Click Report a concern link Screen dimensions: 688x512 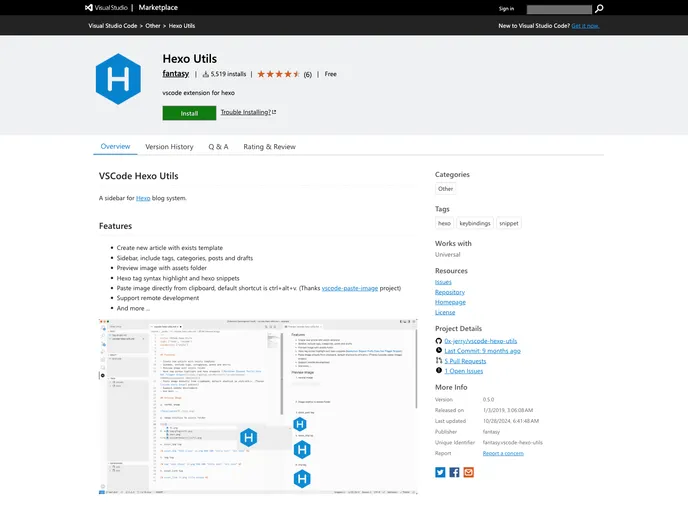pos(503,453)
